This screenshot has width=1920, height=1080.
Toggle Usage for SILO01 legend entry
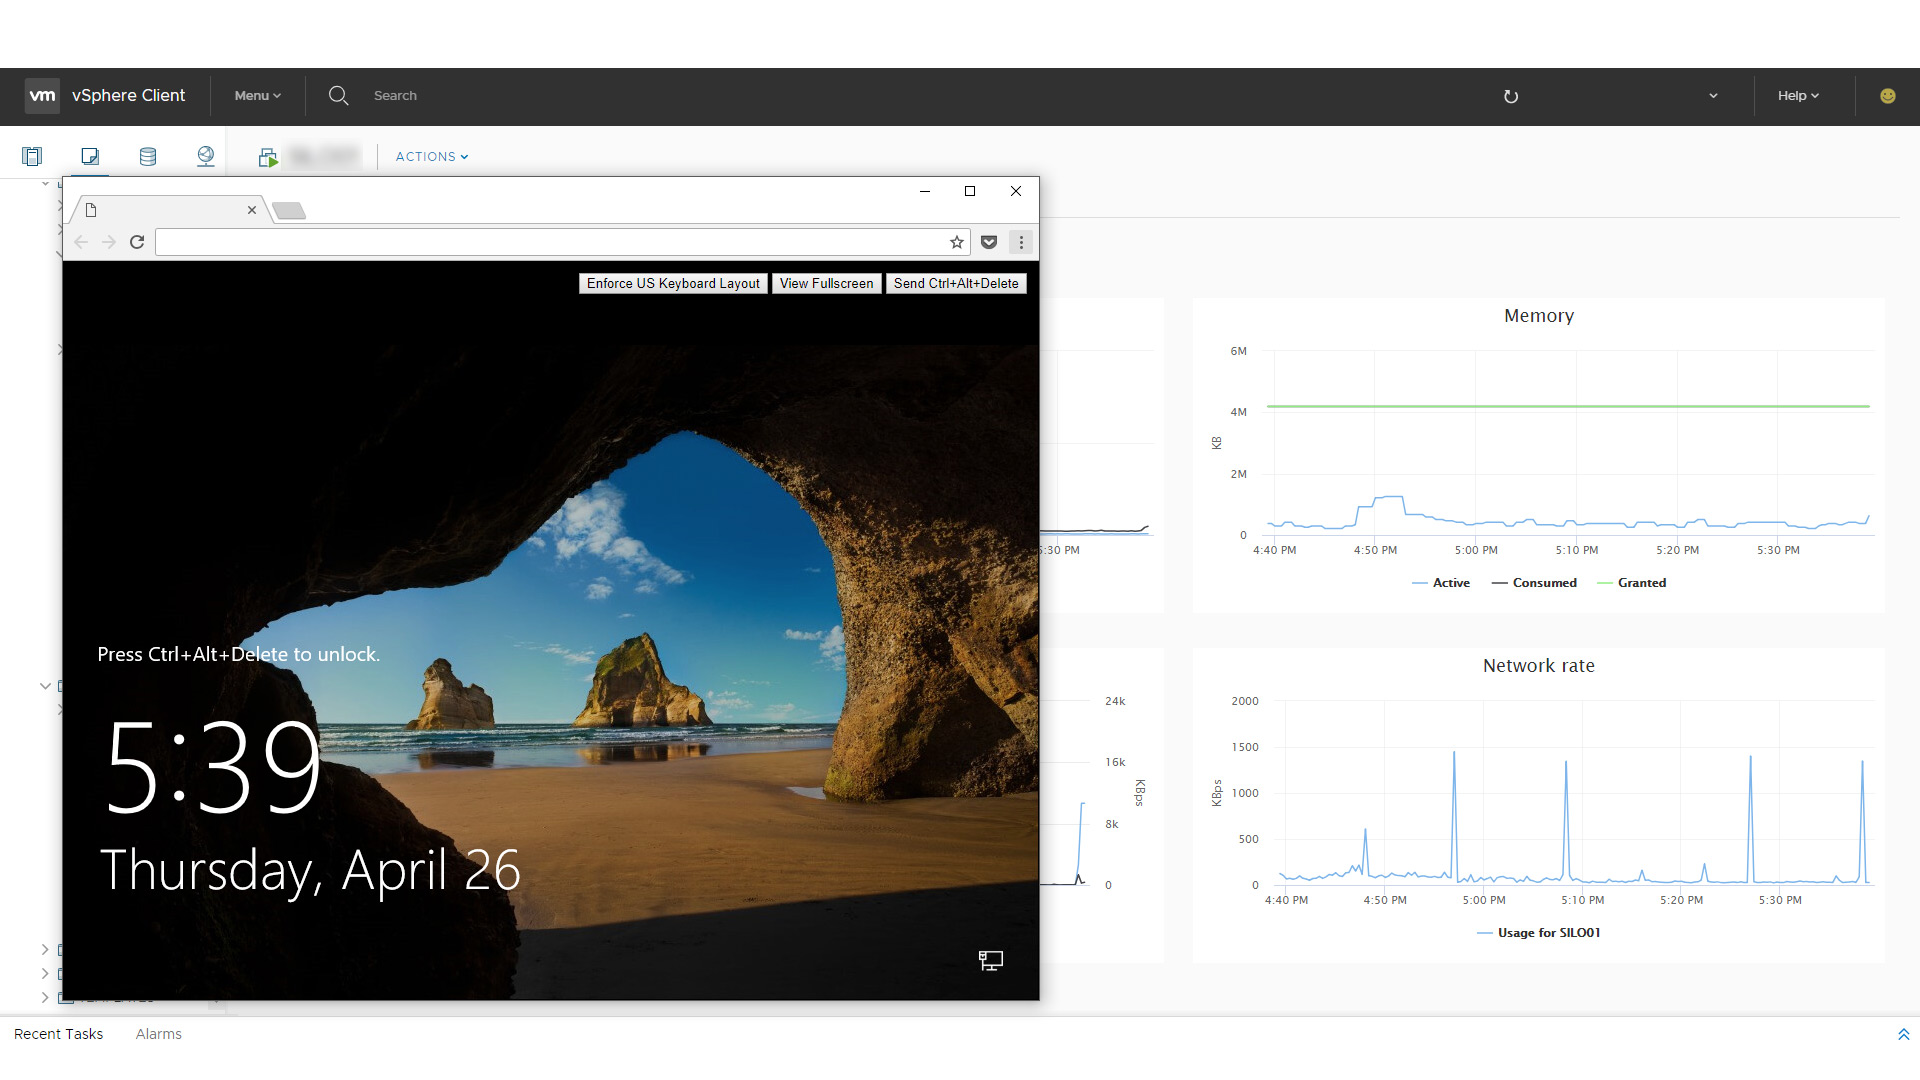coord(1539,933)
